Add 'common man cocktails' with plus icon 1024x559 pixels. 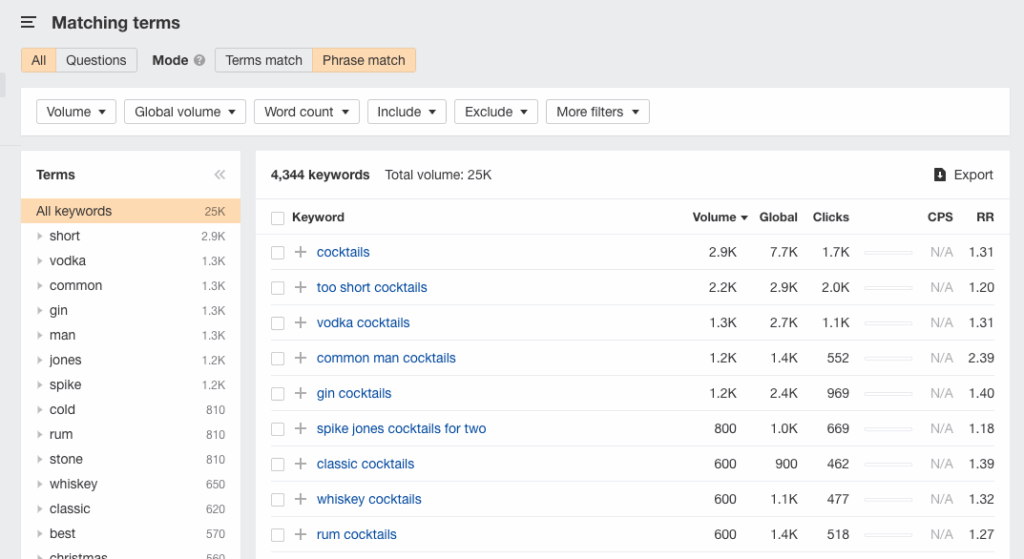300,358
